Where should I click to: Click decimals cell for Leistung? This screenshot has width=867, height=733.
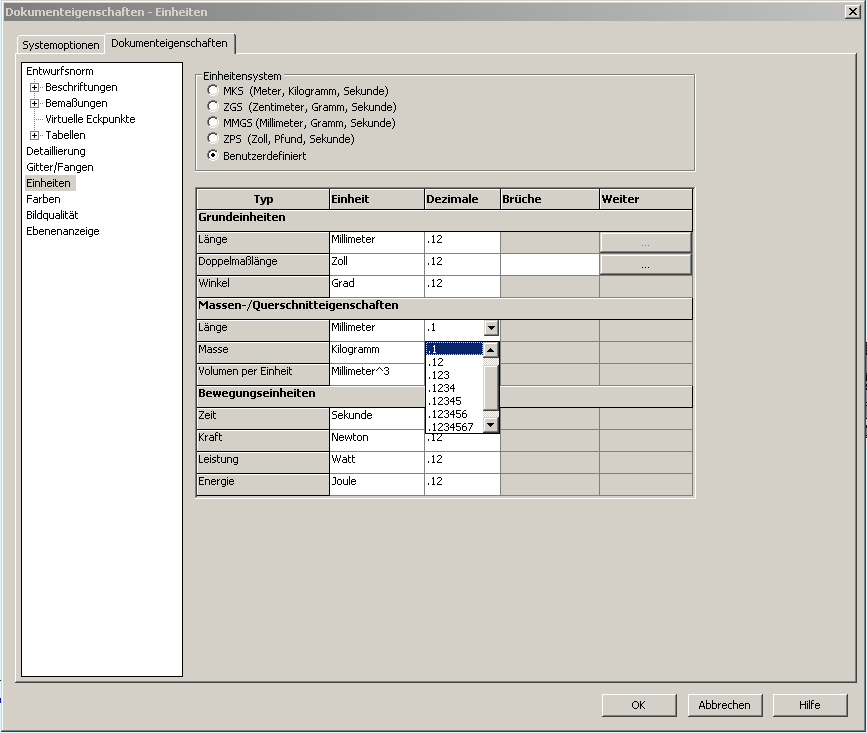click(x=462, y=463)
